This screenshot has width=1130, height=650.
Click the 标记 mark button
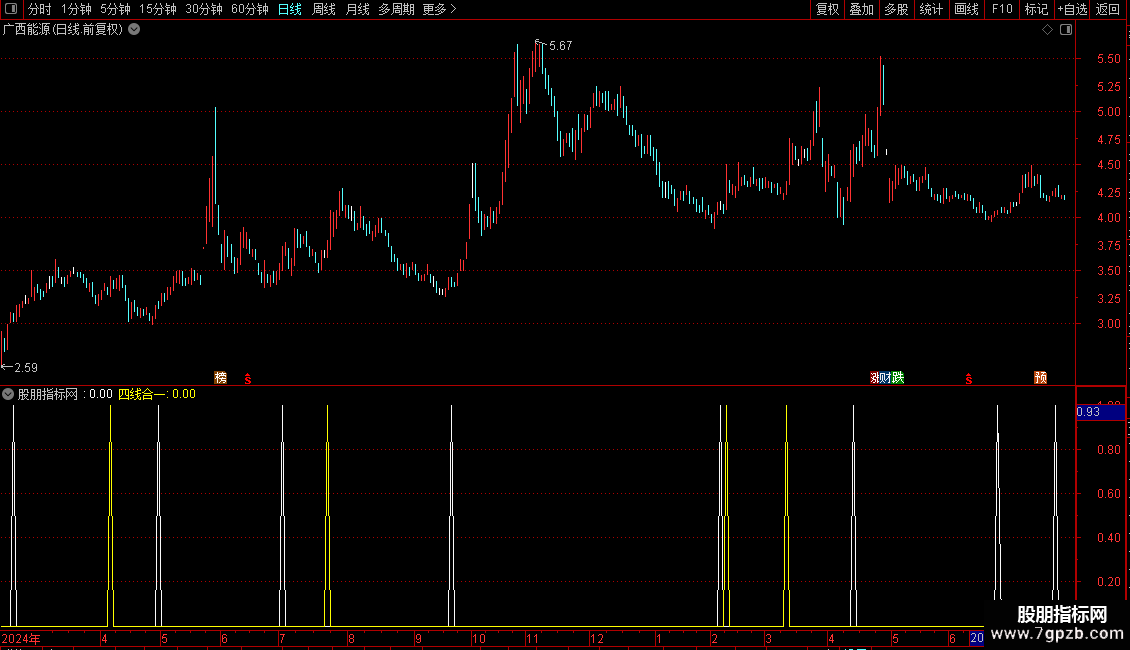click(x=1036, y=9)
